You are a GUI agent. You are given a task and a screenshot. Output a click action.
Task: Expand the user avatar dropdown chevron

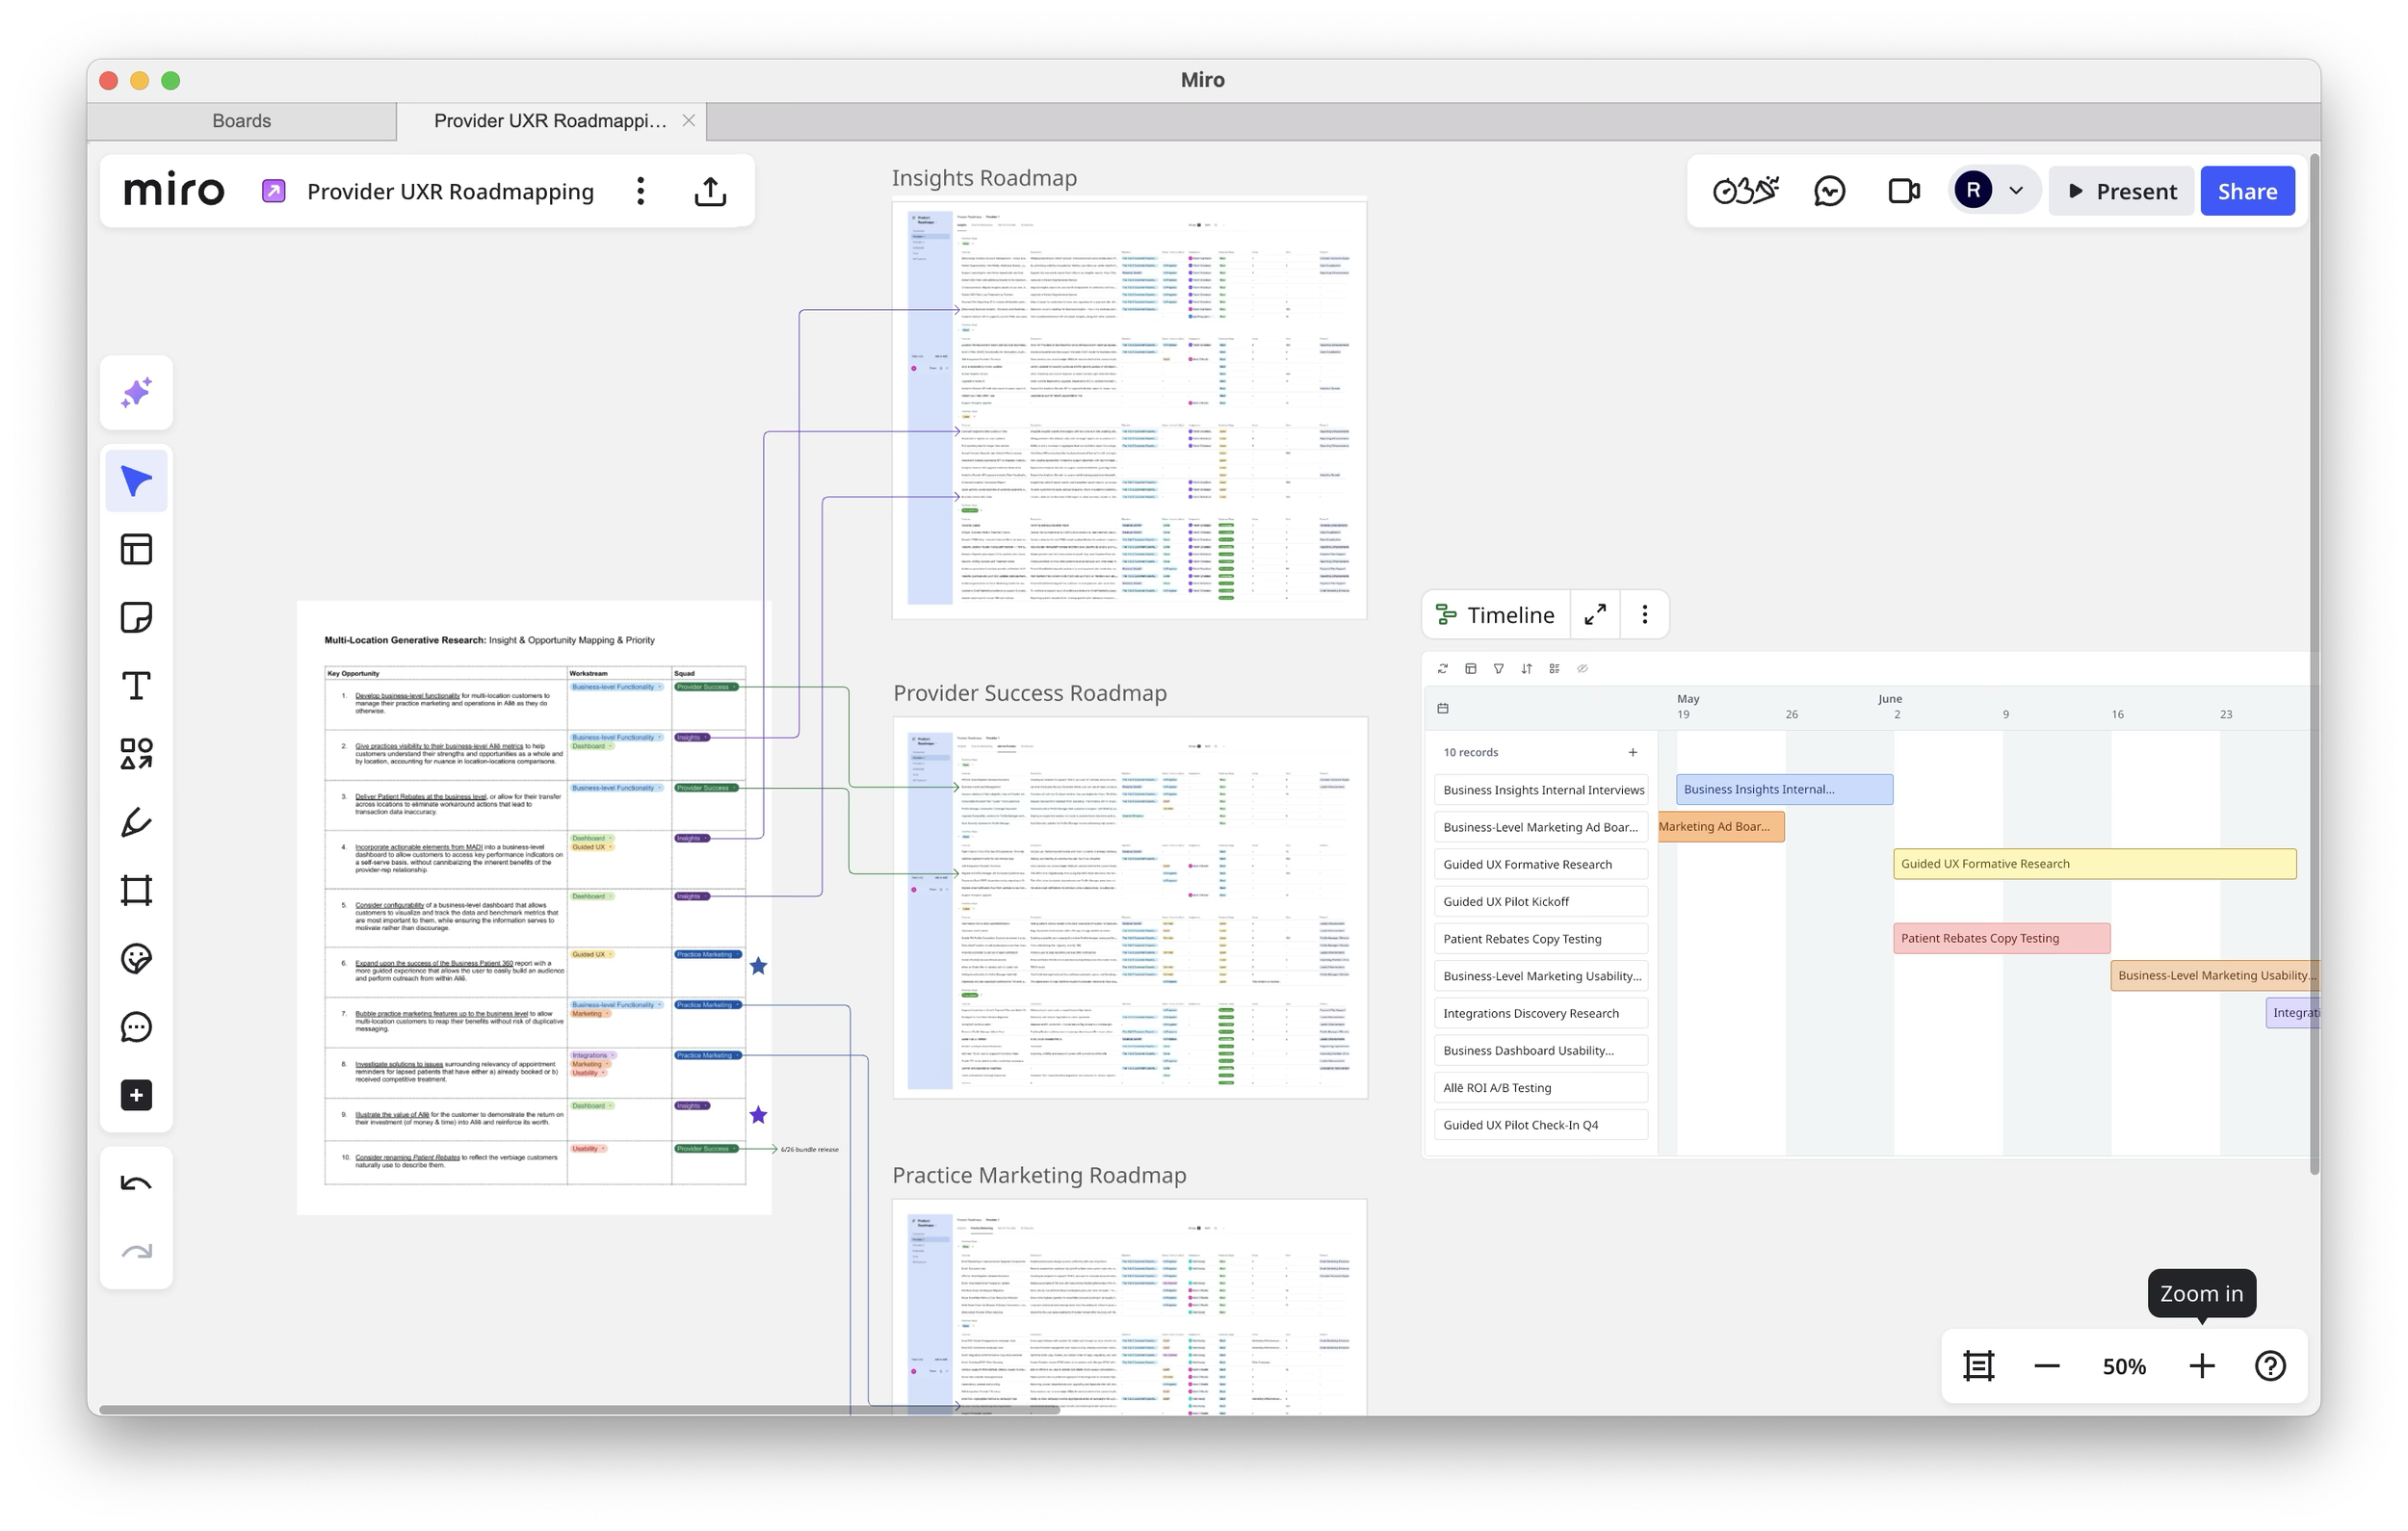point(2016,191)
